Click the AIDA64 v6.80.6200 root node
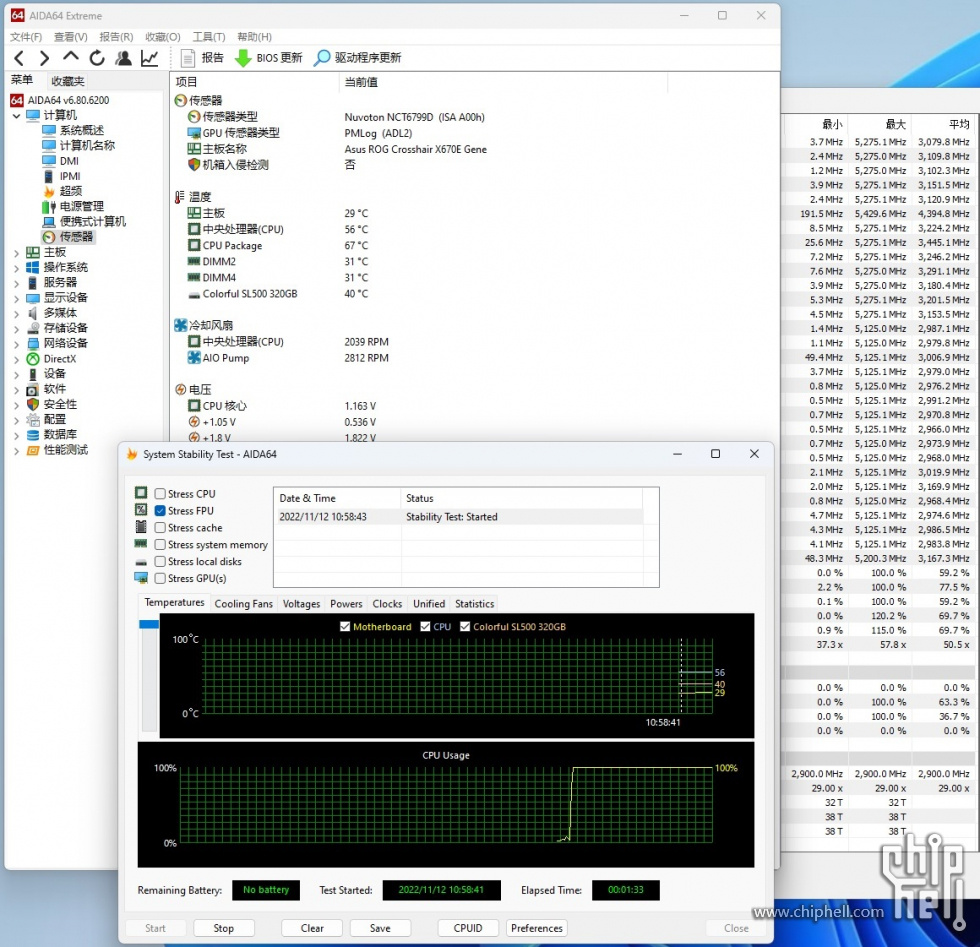 coord(68,100)
